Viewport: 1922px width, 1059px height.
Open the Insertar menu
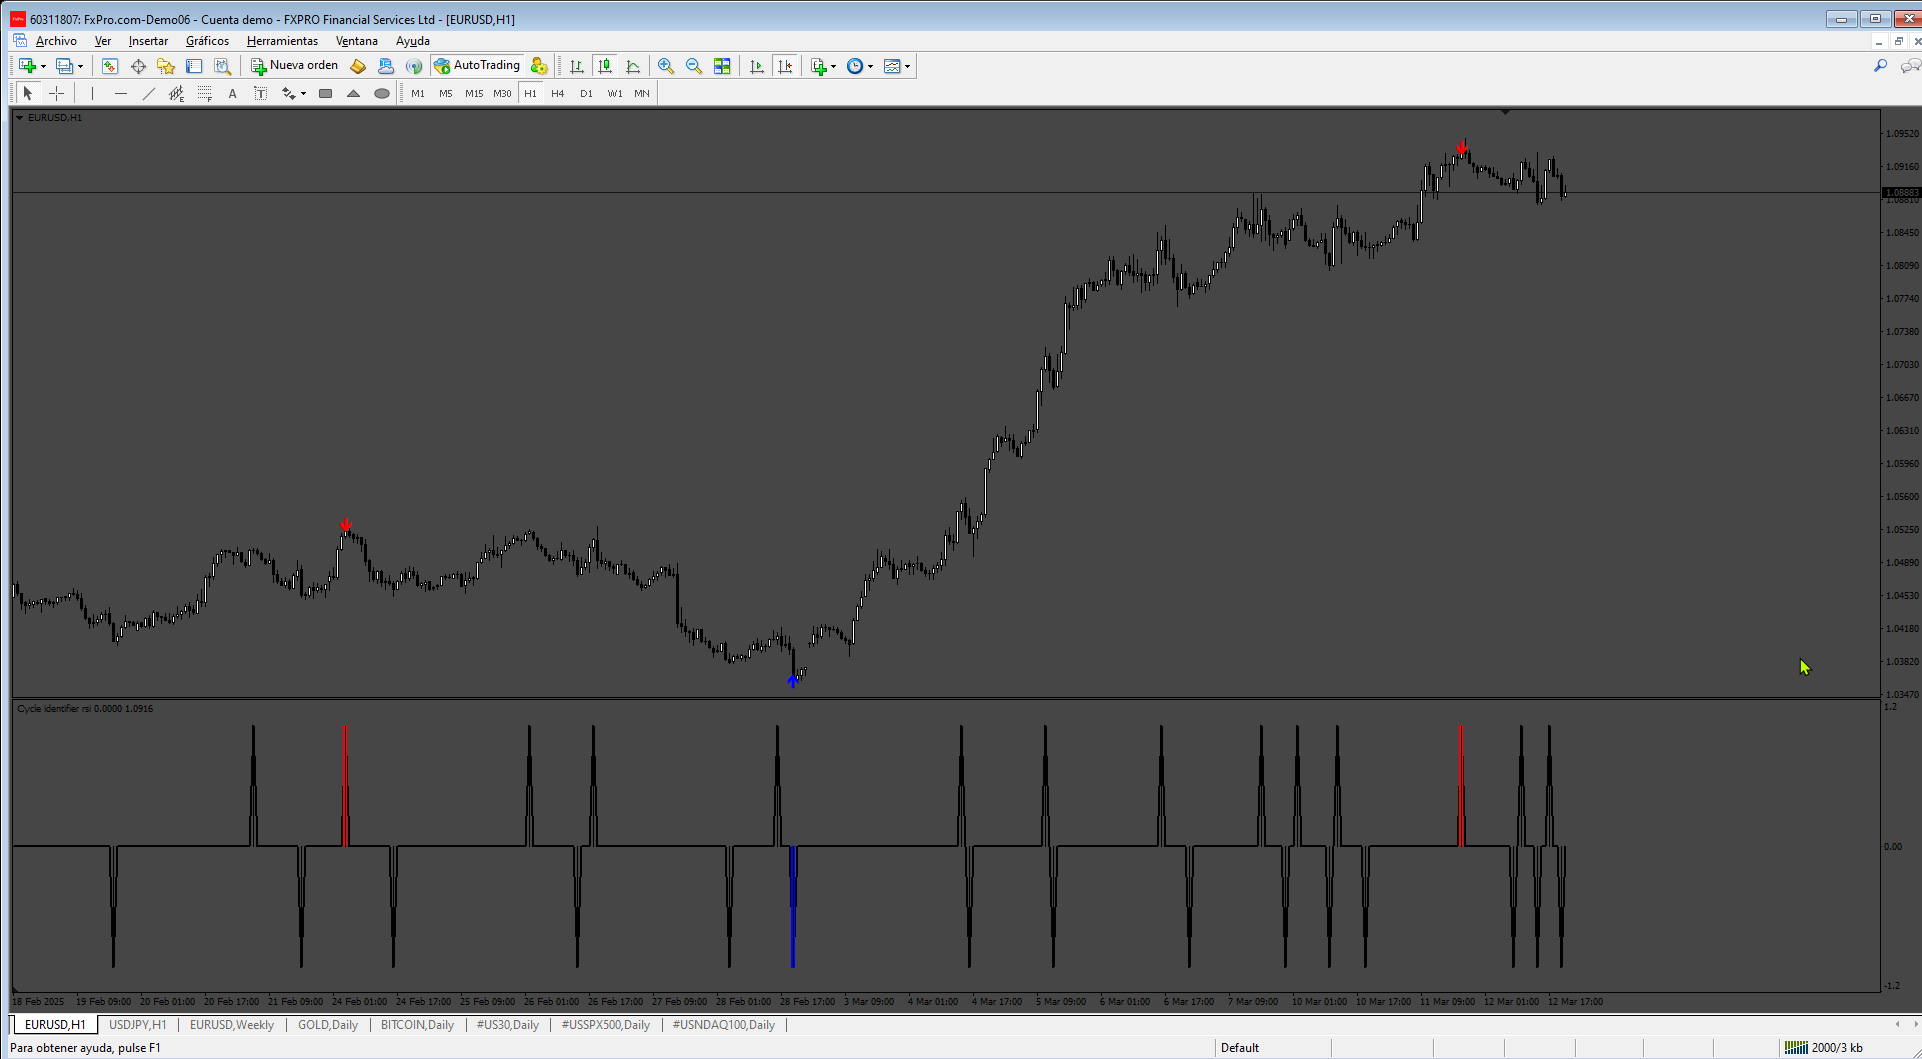click(148, 41)
